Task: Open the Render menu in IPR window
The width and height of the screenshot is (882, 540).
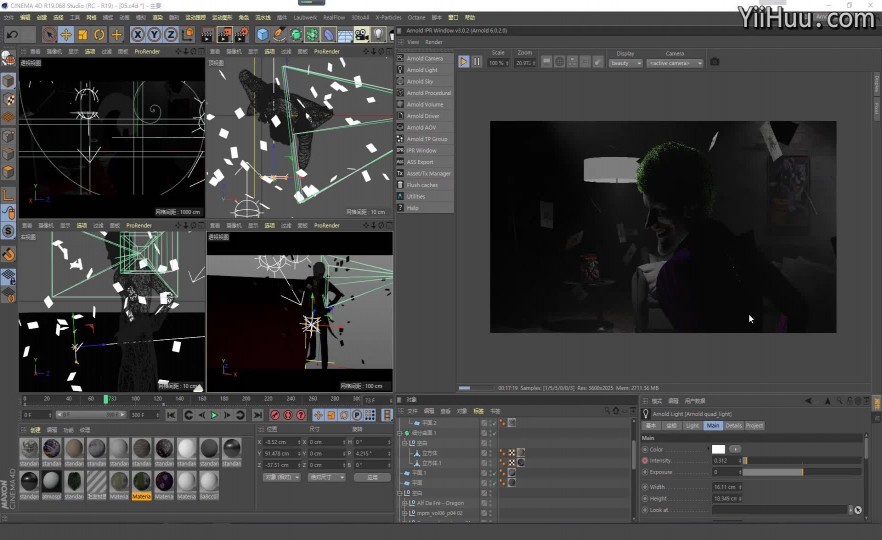Action: pyautogui.click(x=434, y=42)
